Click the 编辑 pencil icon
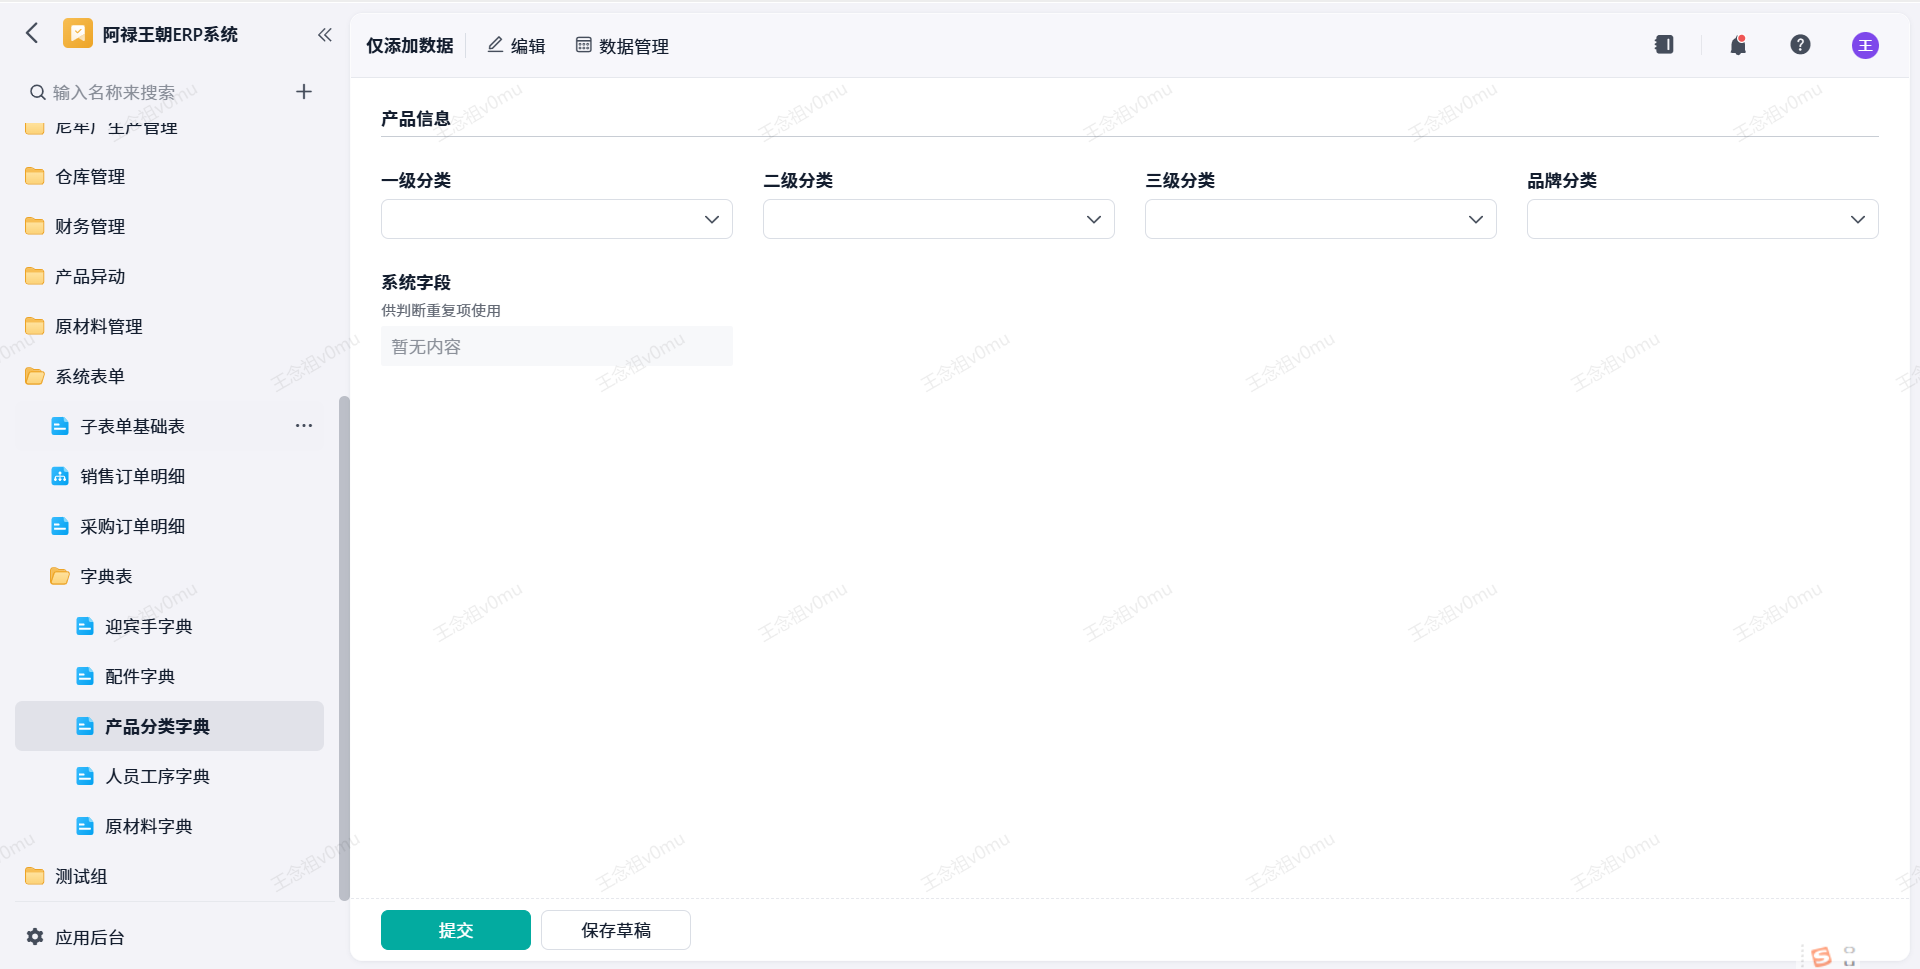 (x=495, y=45)
